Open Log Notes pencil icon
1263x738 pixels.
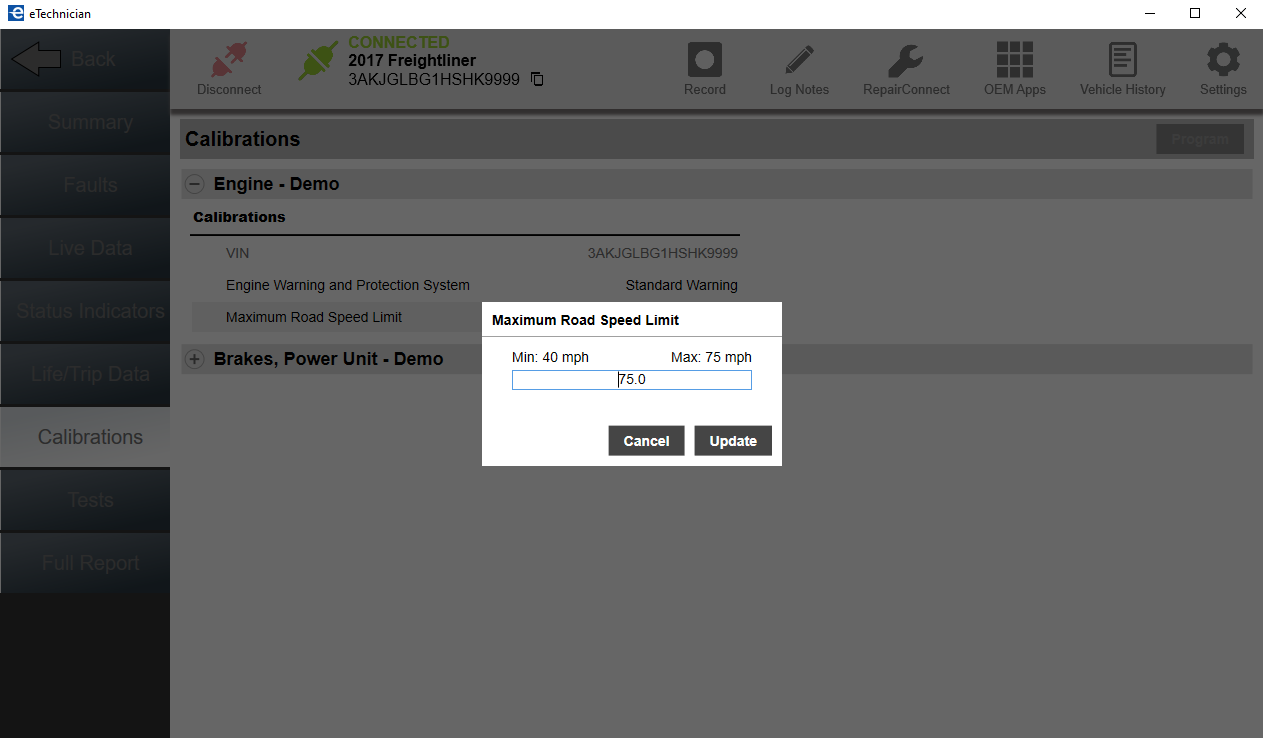[x=799, y=61]
